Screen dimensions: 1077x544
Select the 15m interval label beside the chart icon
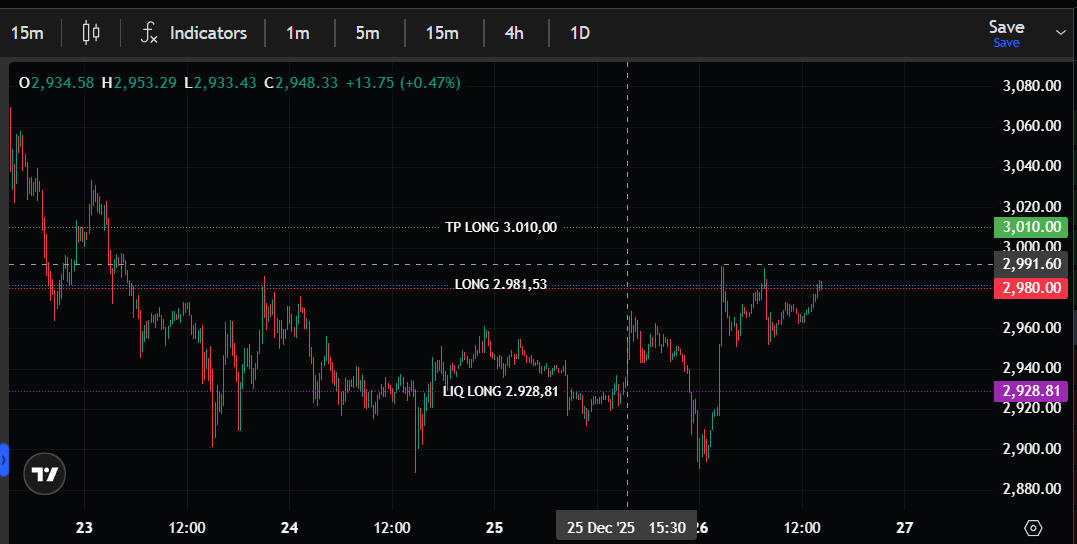click(27, 33)
